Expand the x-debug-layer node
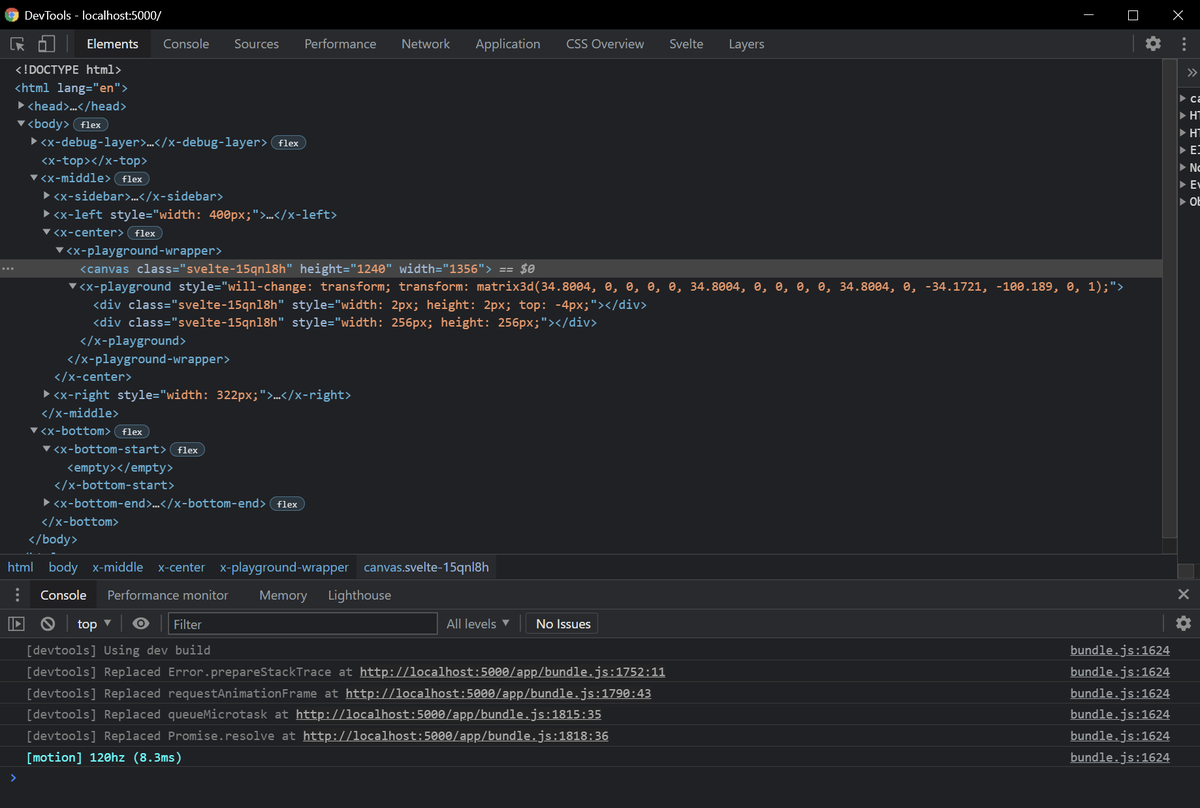Screen dimensions: 1200x808 [34, 142]
